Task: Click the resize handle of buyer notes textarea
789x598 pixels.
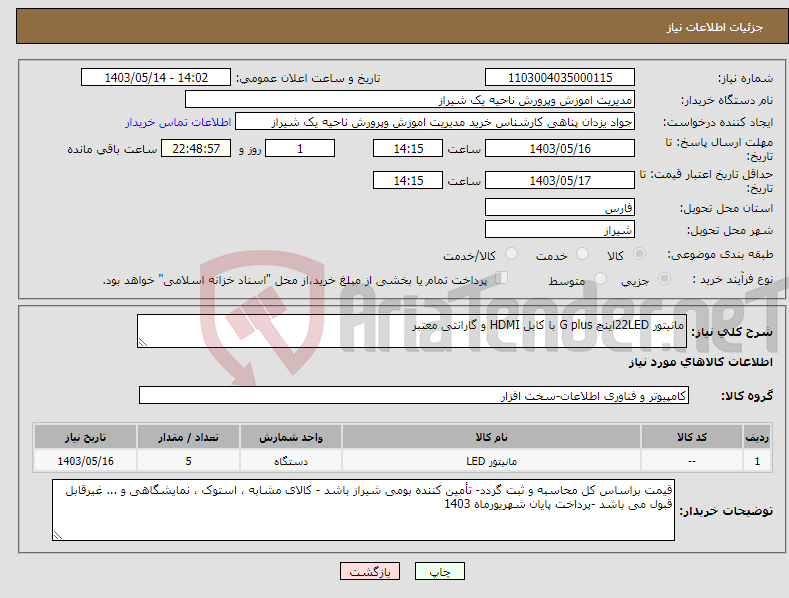Action: point(58,535)
